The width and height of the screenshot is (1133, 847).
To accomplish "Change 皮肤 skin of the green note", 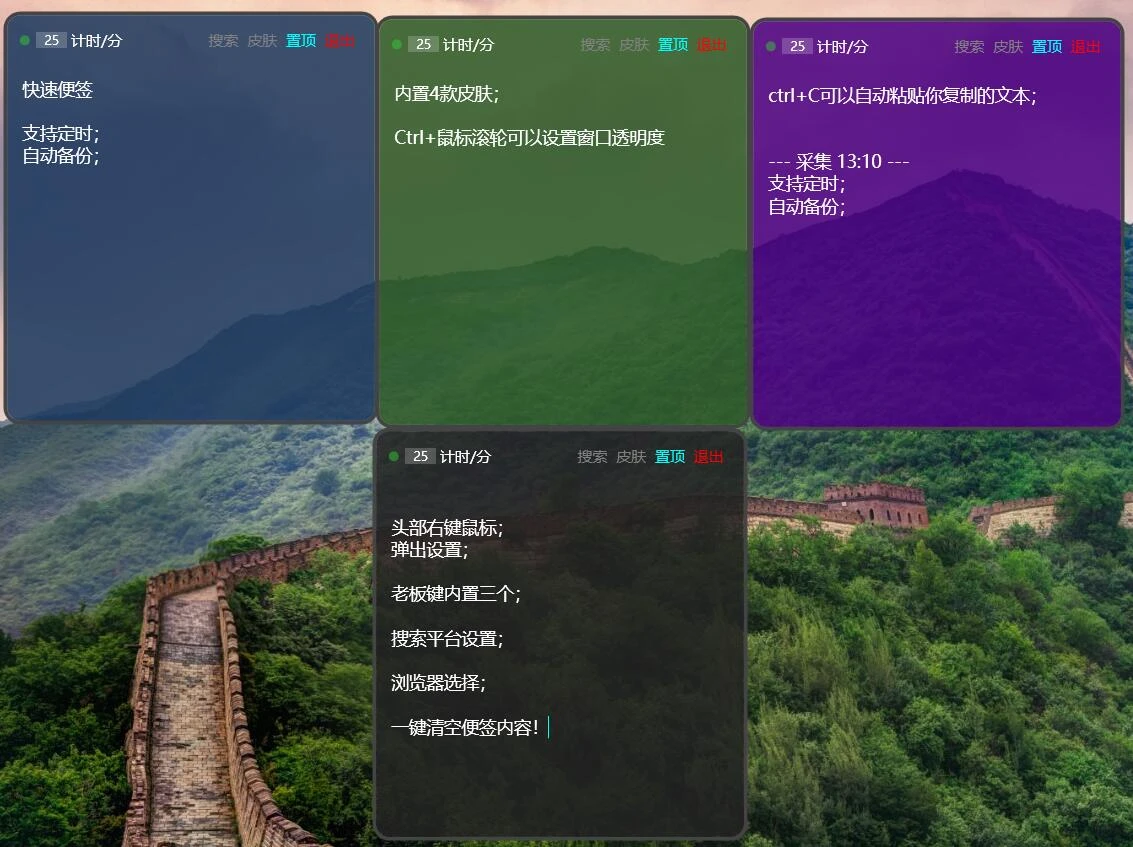I will tap(634, 45).
